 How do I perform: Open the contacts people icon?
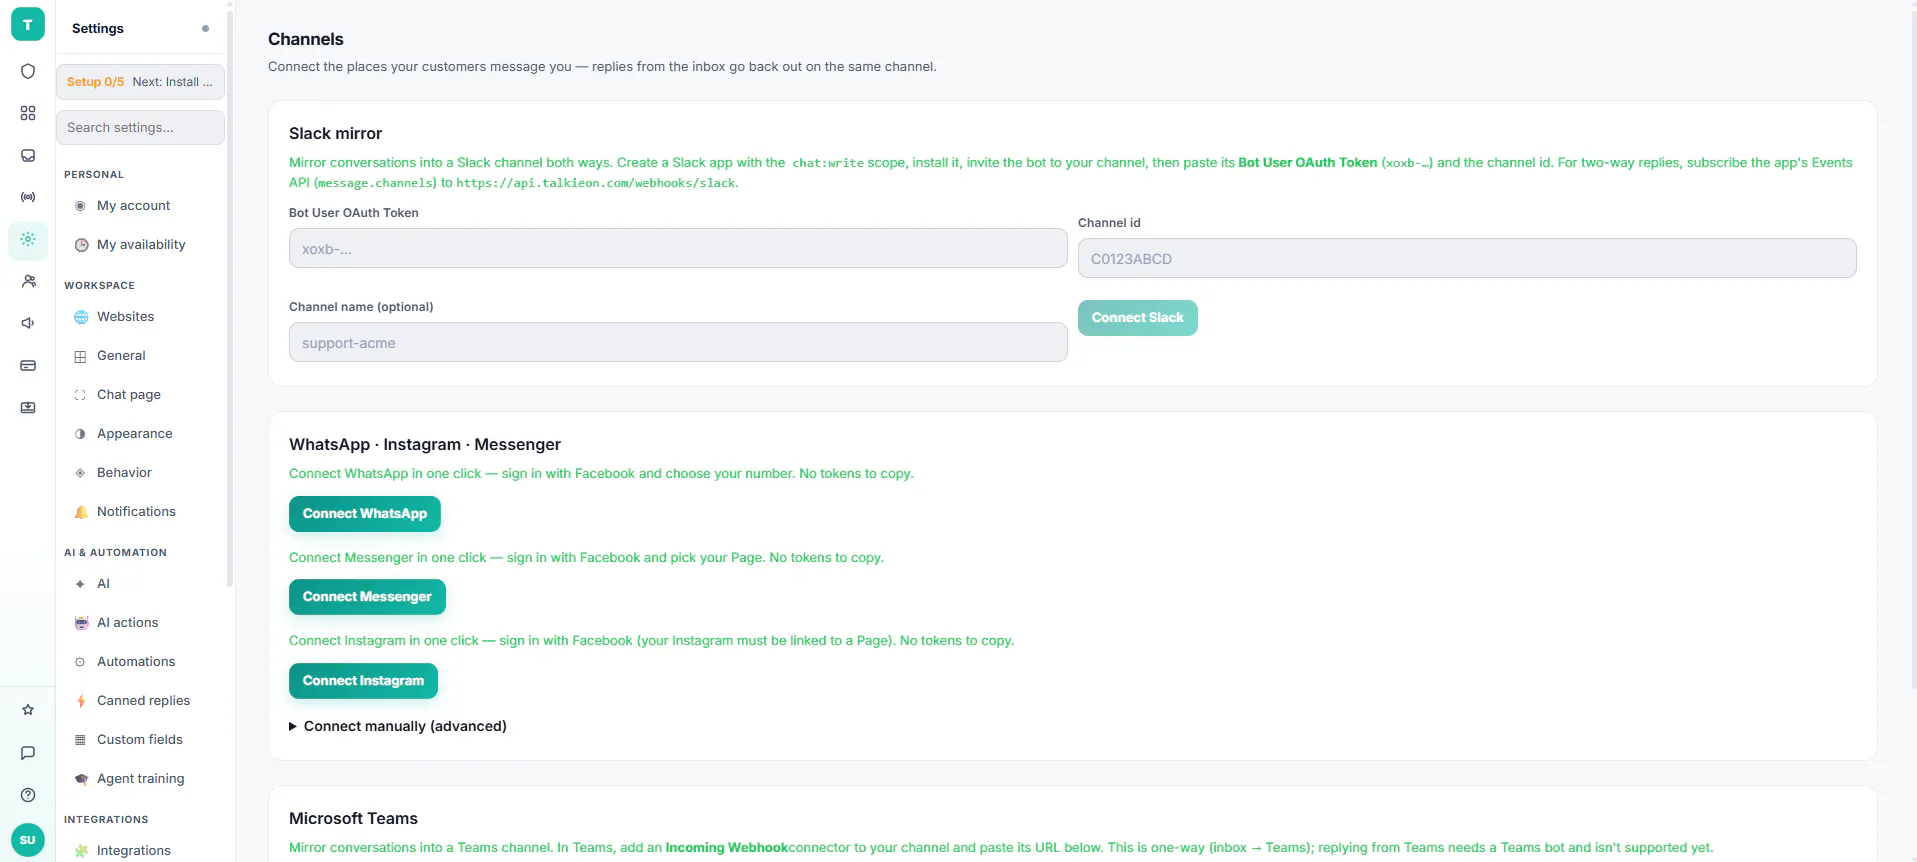[28, 281]
